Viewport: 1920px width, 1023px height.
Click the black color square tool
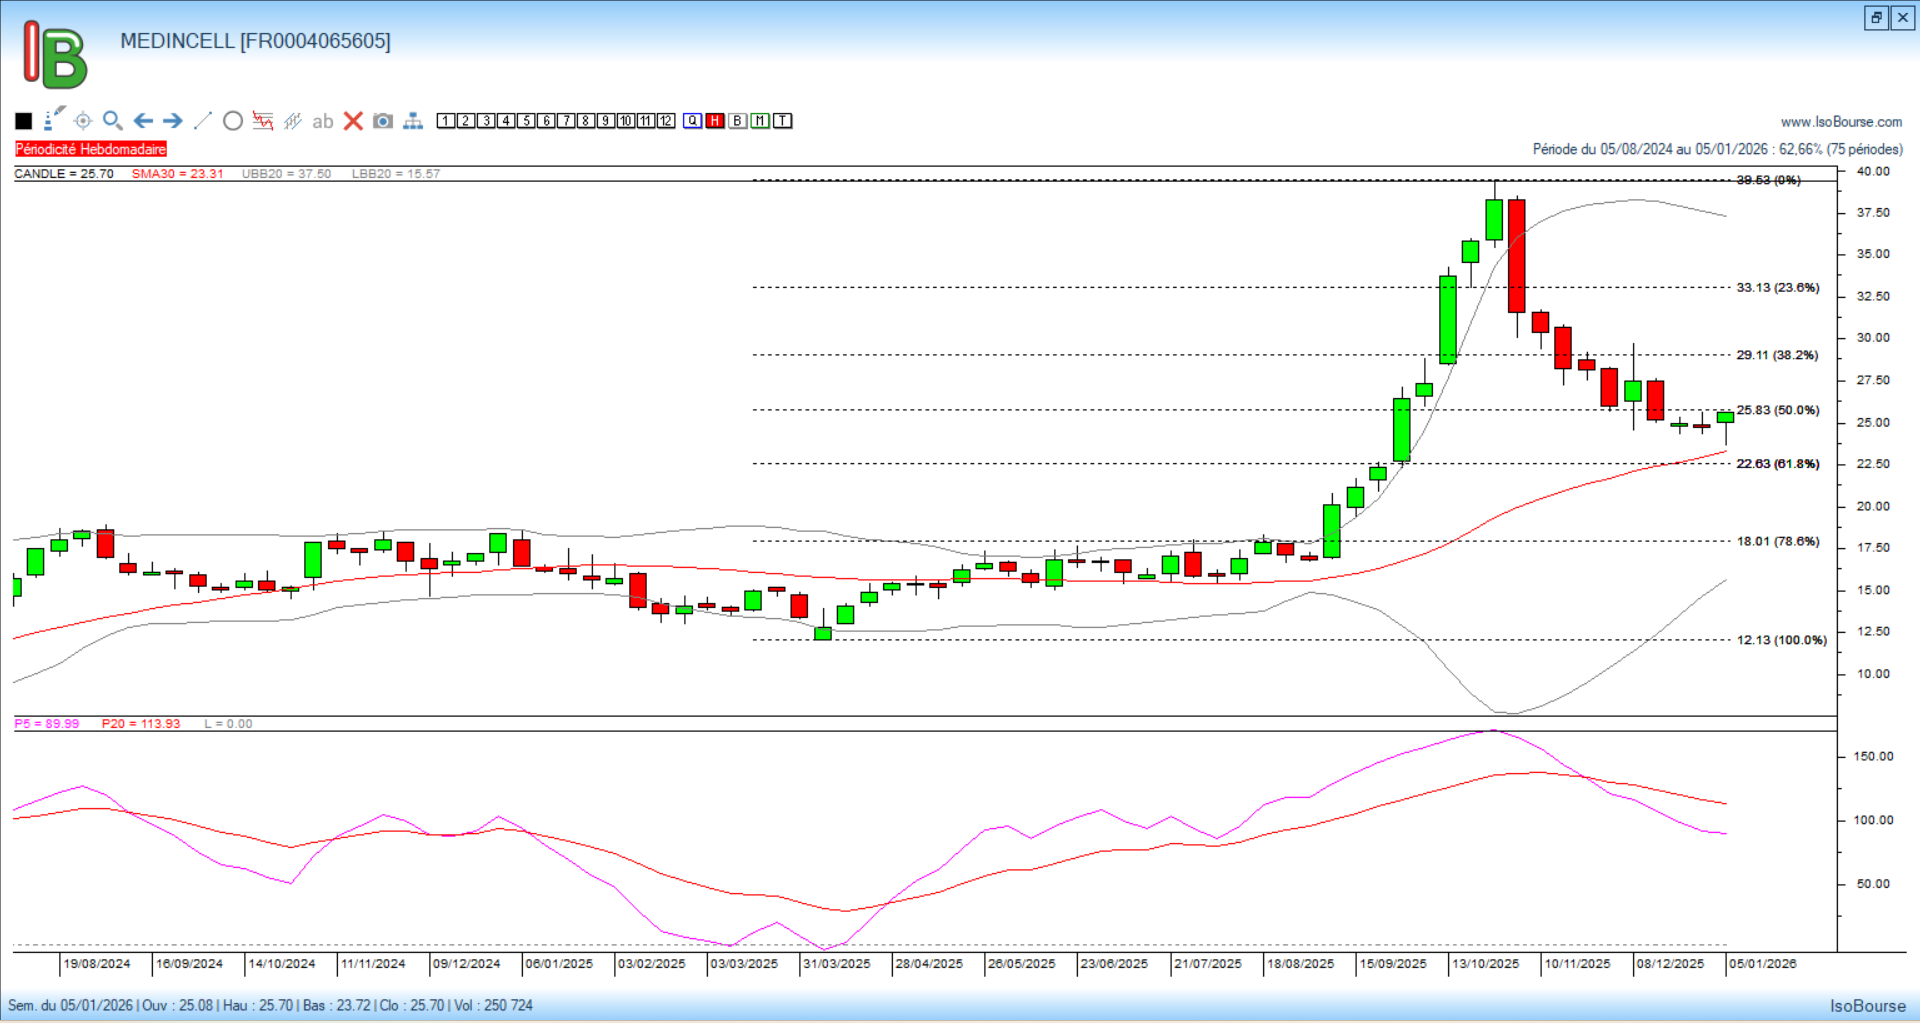click(x=24, y=121)
